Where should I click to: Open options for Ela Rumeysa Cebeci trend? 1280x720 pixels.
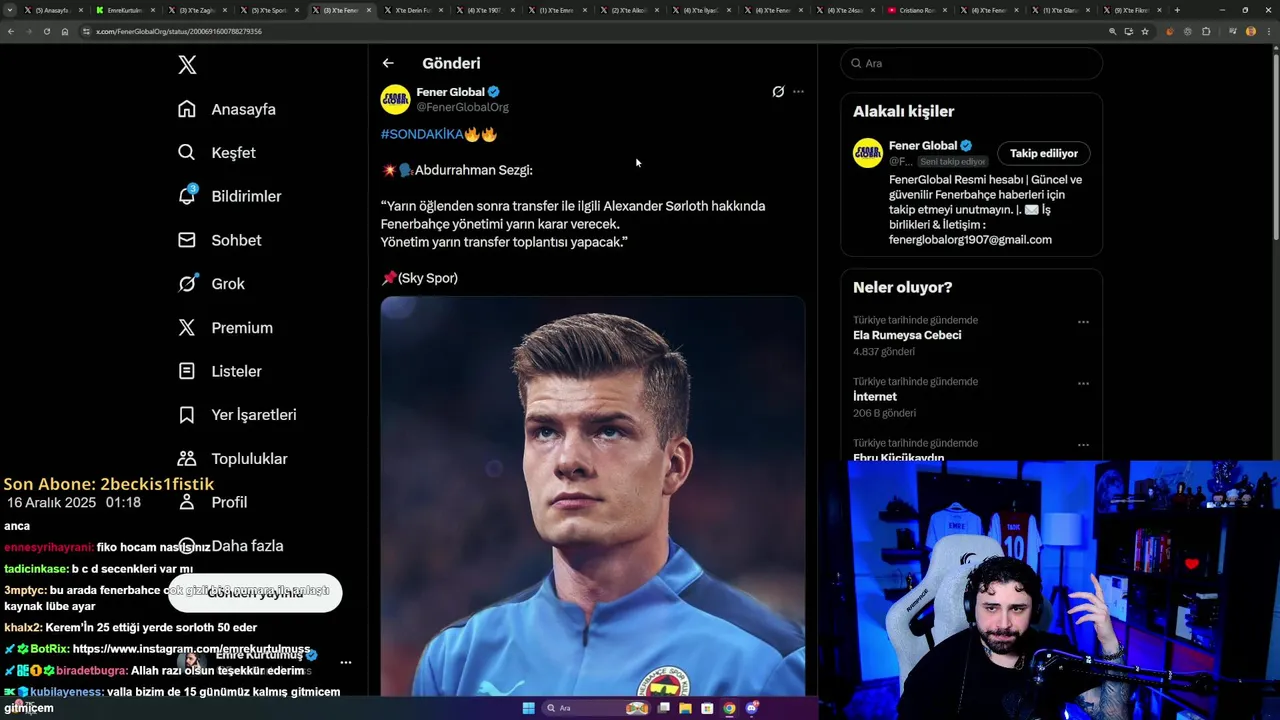click(x=1083, y=322)
